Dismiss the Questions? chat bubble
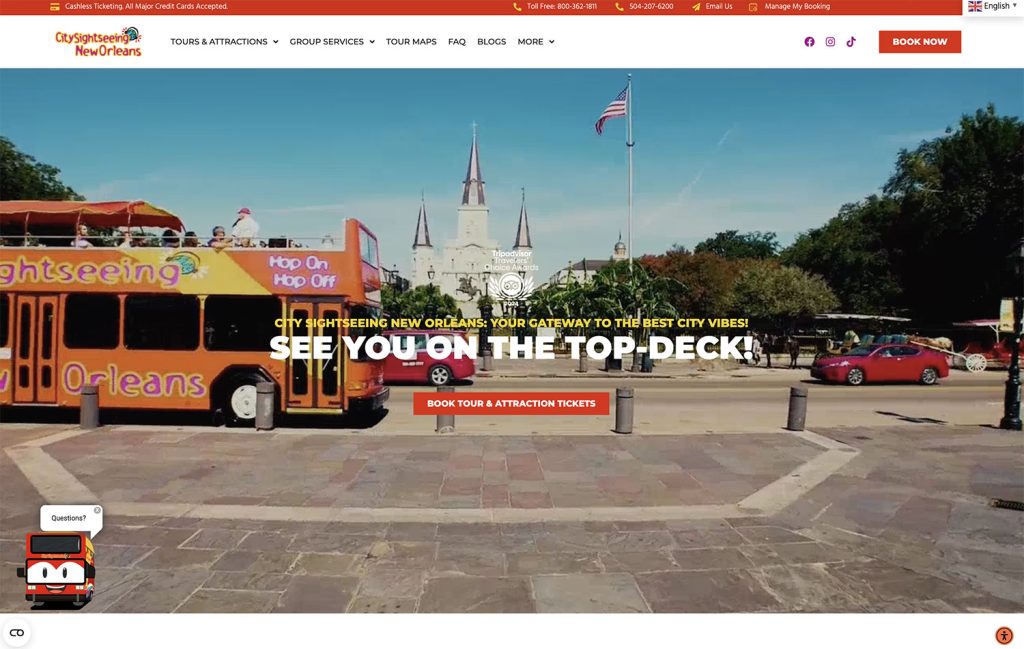 (97, 510)
